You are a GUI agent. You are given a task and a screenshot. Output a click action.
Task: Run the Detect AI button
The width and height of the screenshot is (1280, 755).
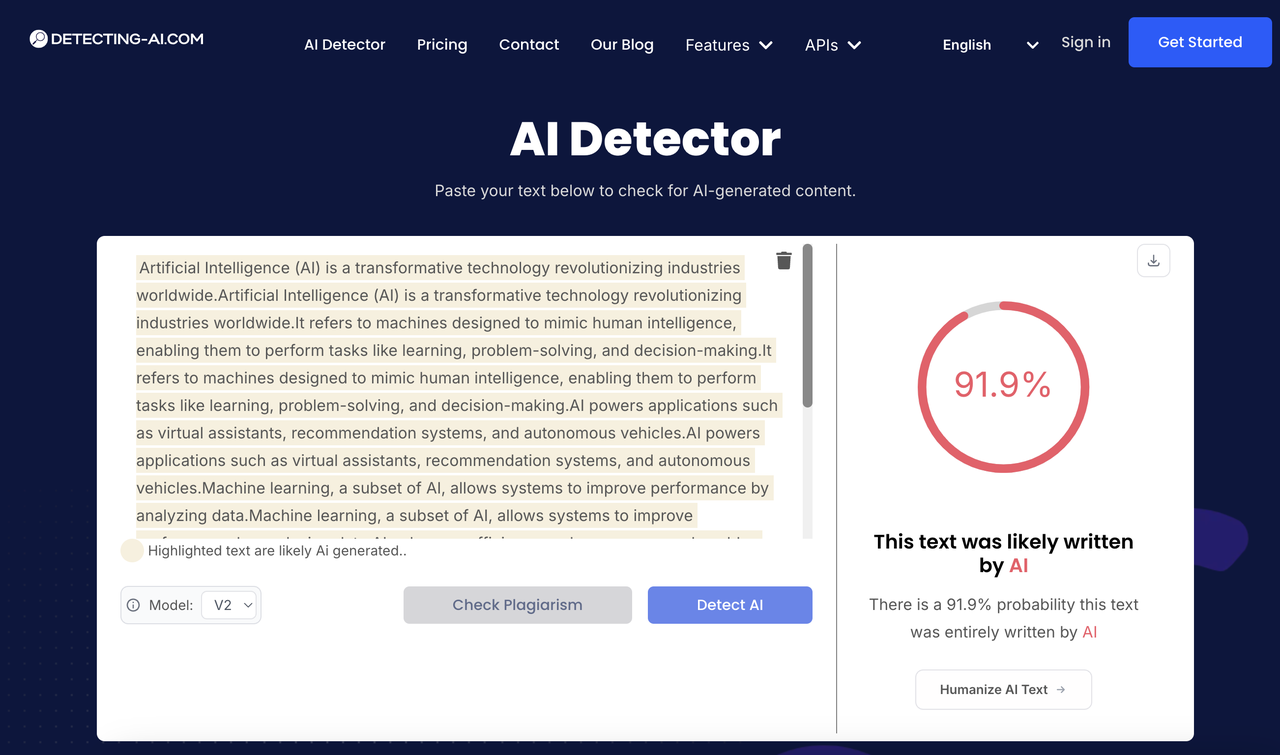point(730,605)
